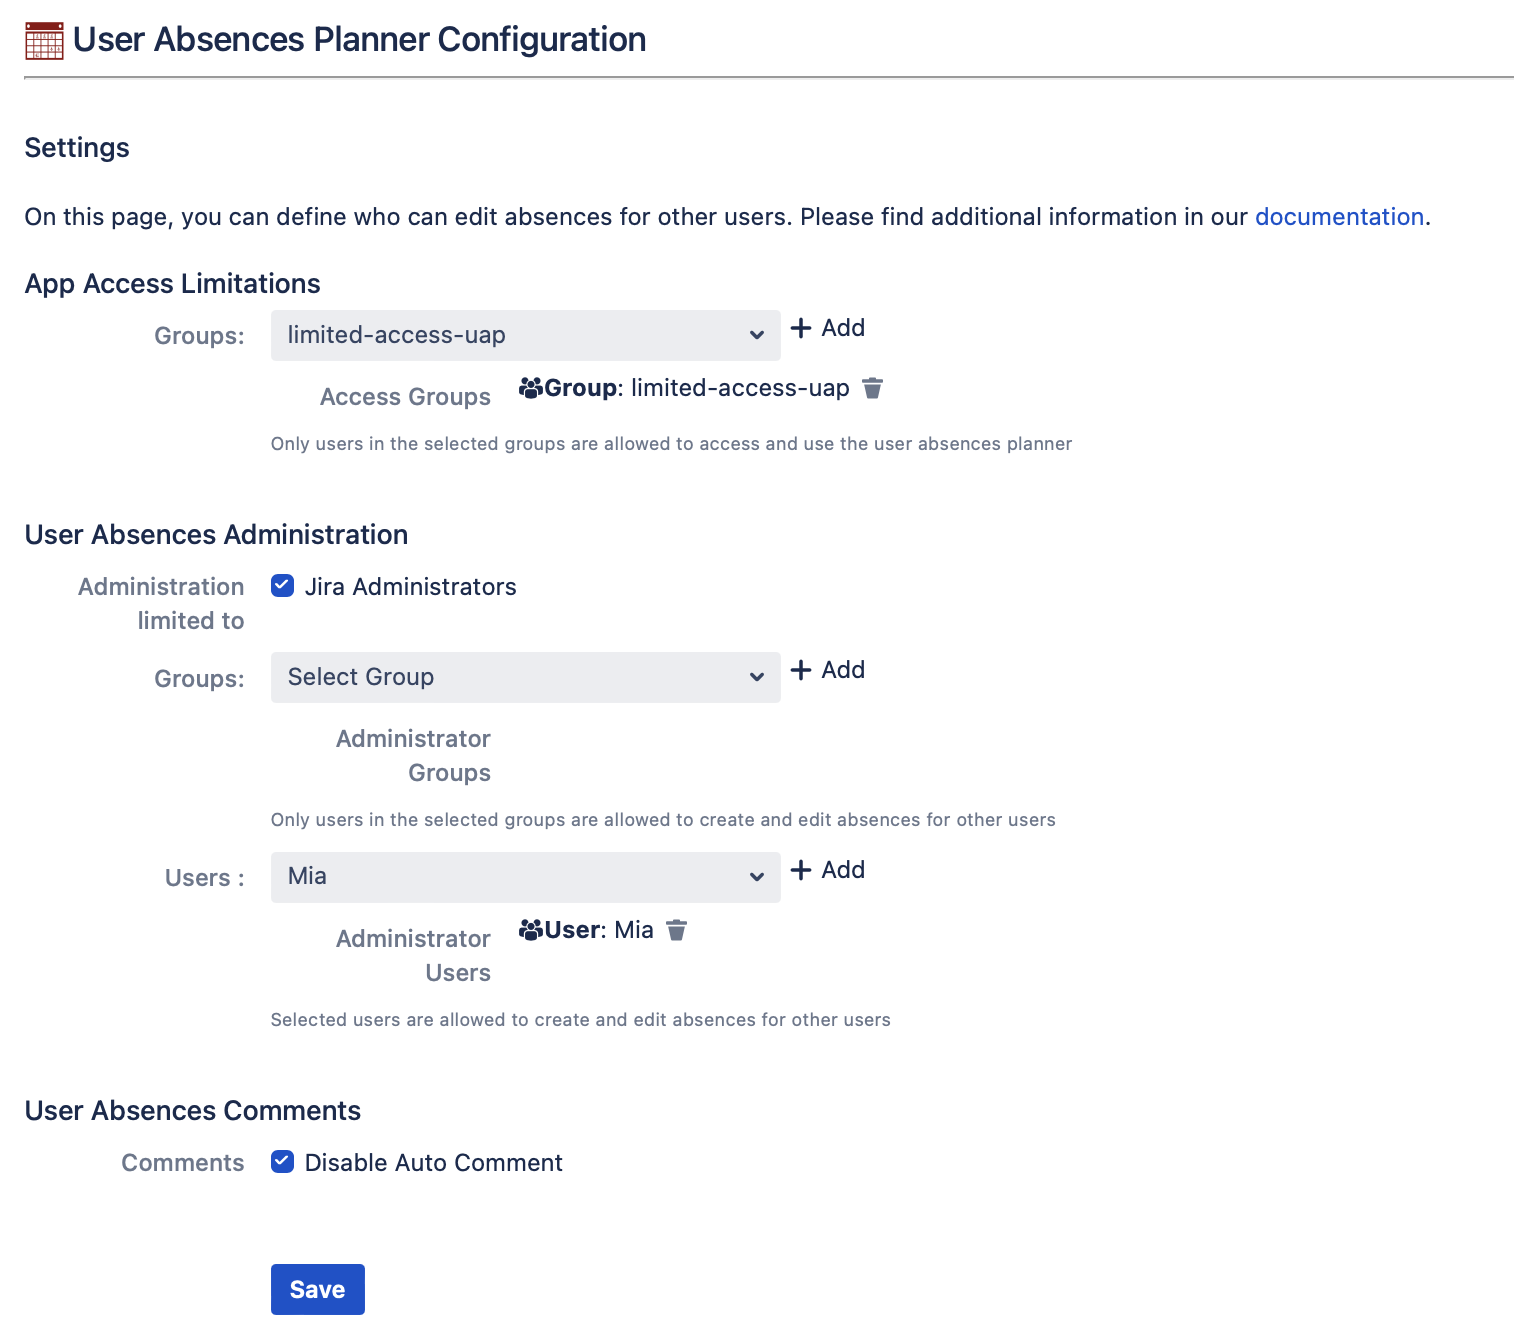Click the plus icon to add access group
Image resolution: width=1514 pixels, height=1344 pixels.
801,328
